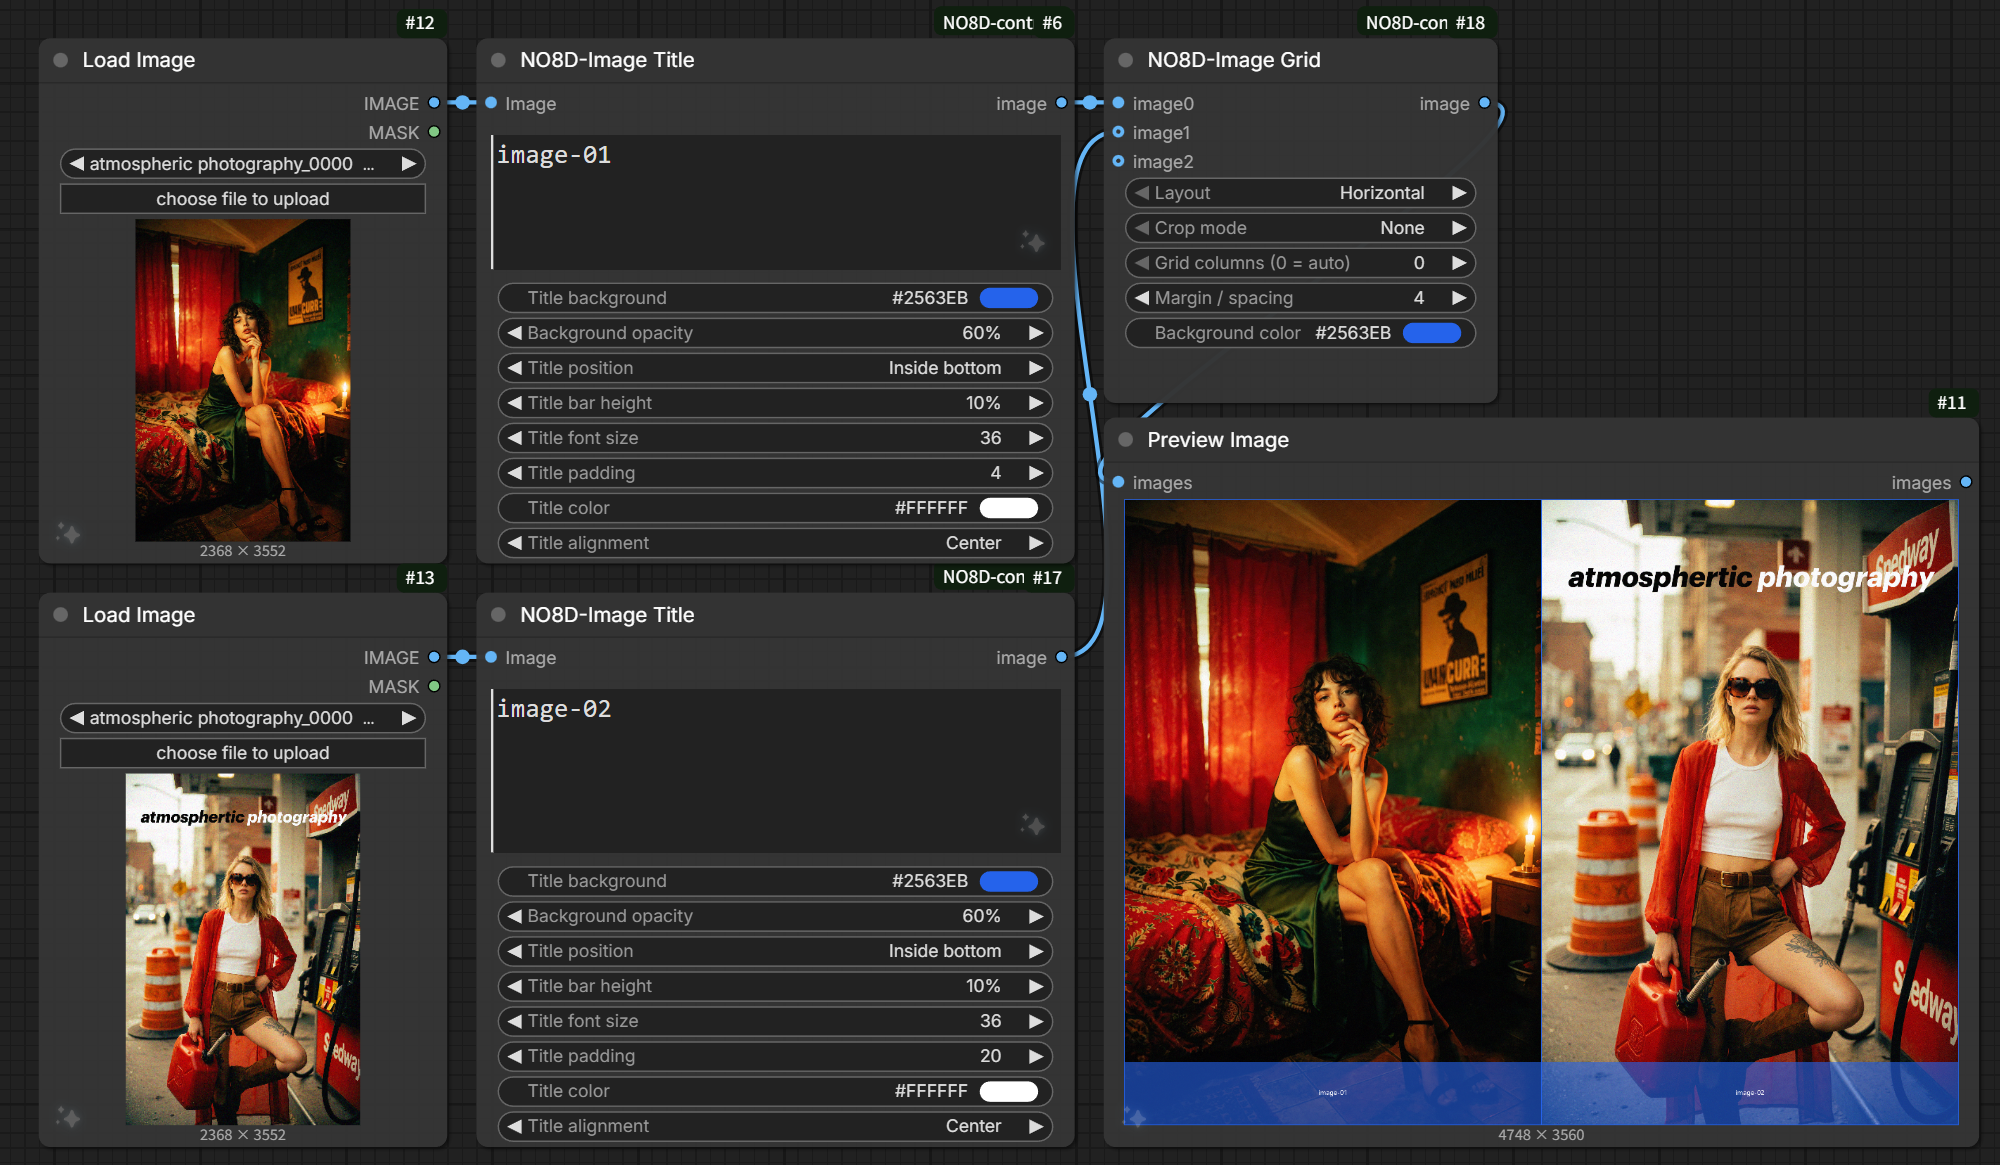Image resolution: width=2000 pixels, height=1165 pixels.
Task: Open Title color white swatch in node #6
Action: [1009, 508]
